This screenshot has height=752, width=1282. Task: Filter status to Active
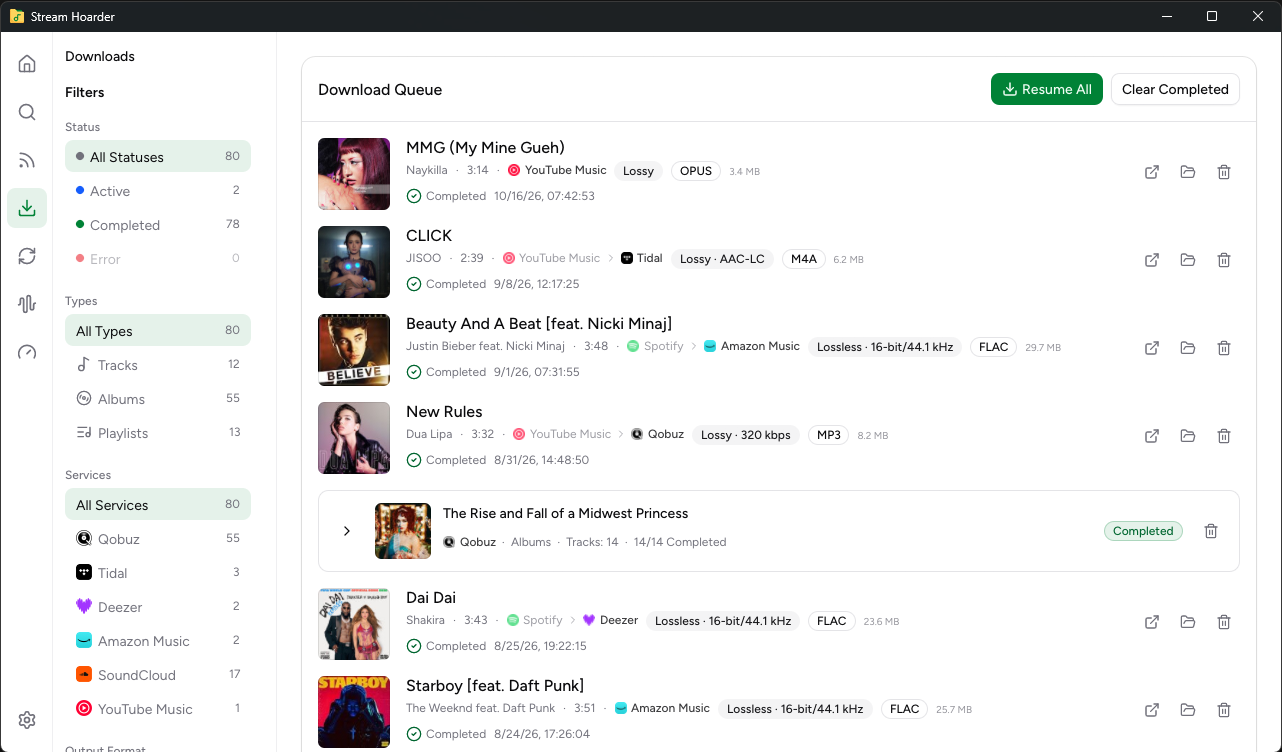[158, 190]
